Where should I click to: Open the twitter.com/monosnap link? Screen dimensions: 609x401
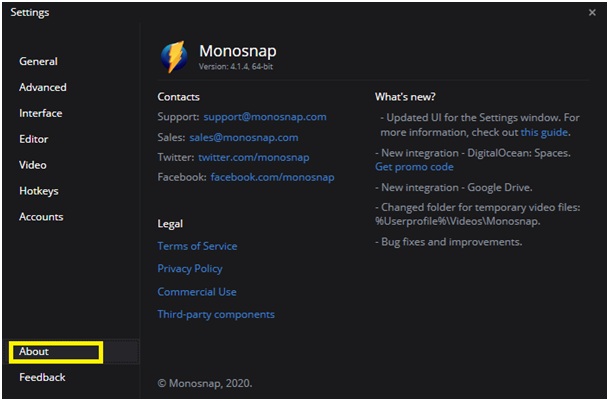coord(254,157)
